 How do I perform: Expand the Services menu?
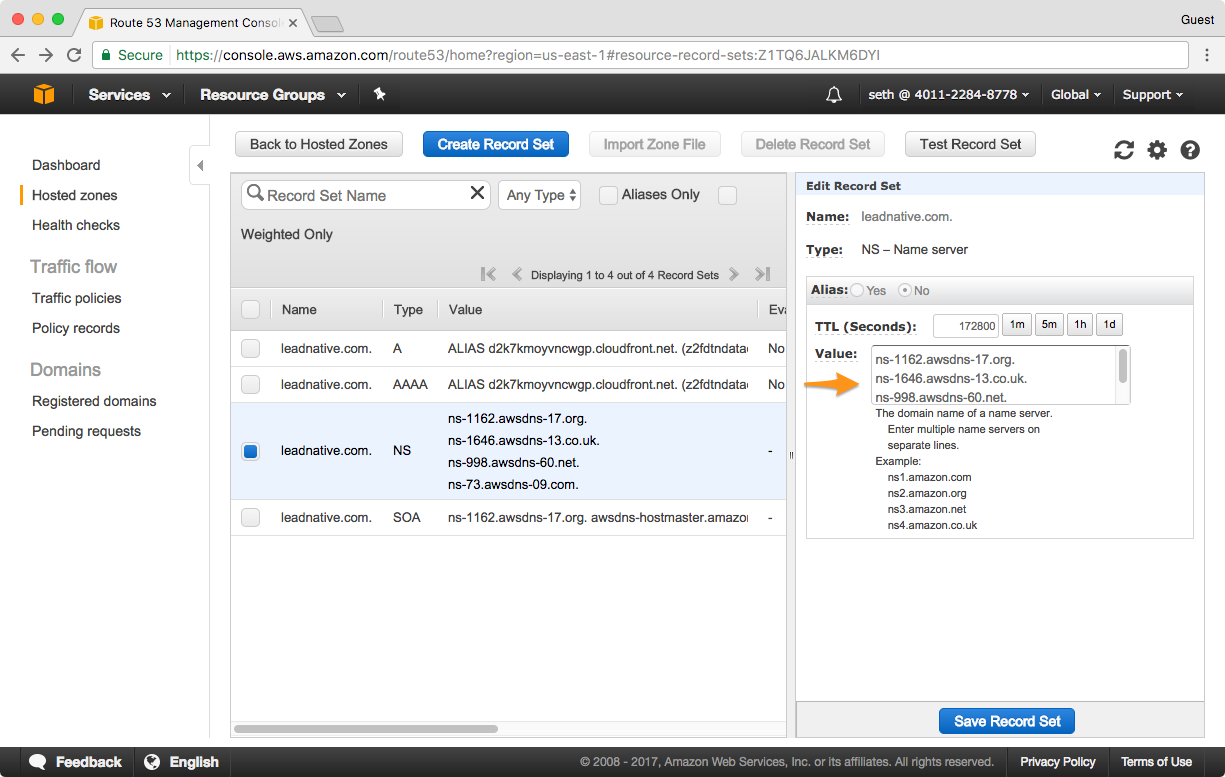(x=129, y=94)
